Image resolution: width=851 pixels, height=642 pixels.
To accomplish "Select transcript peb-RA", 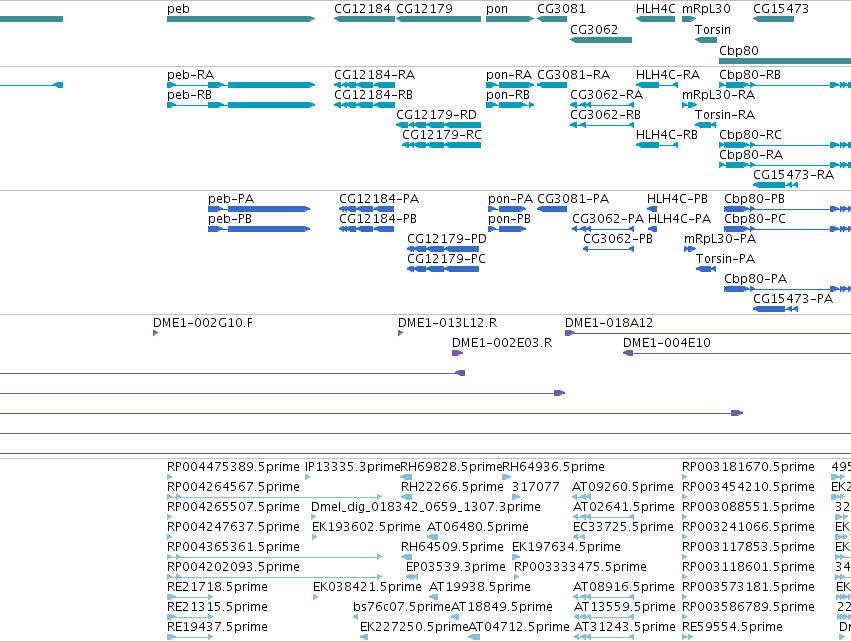I will coord(241,85).
